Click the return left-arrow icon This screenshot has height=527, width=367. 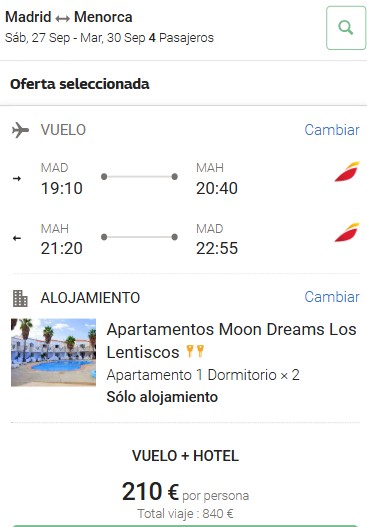point(17,238)
